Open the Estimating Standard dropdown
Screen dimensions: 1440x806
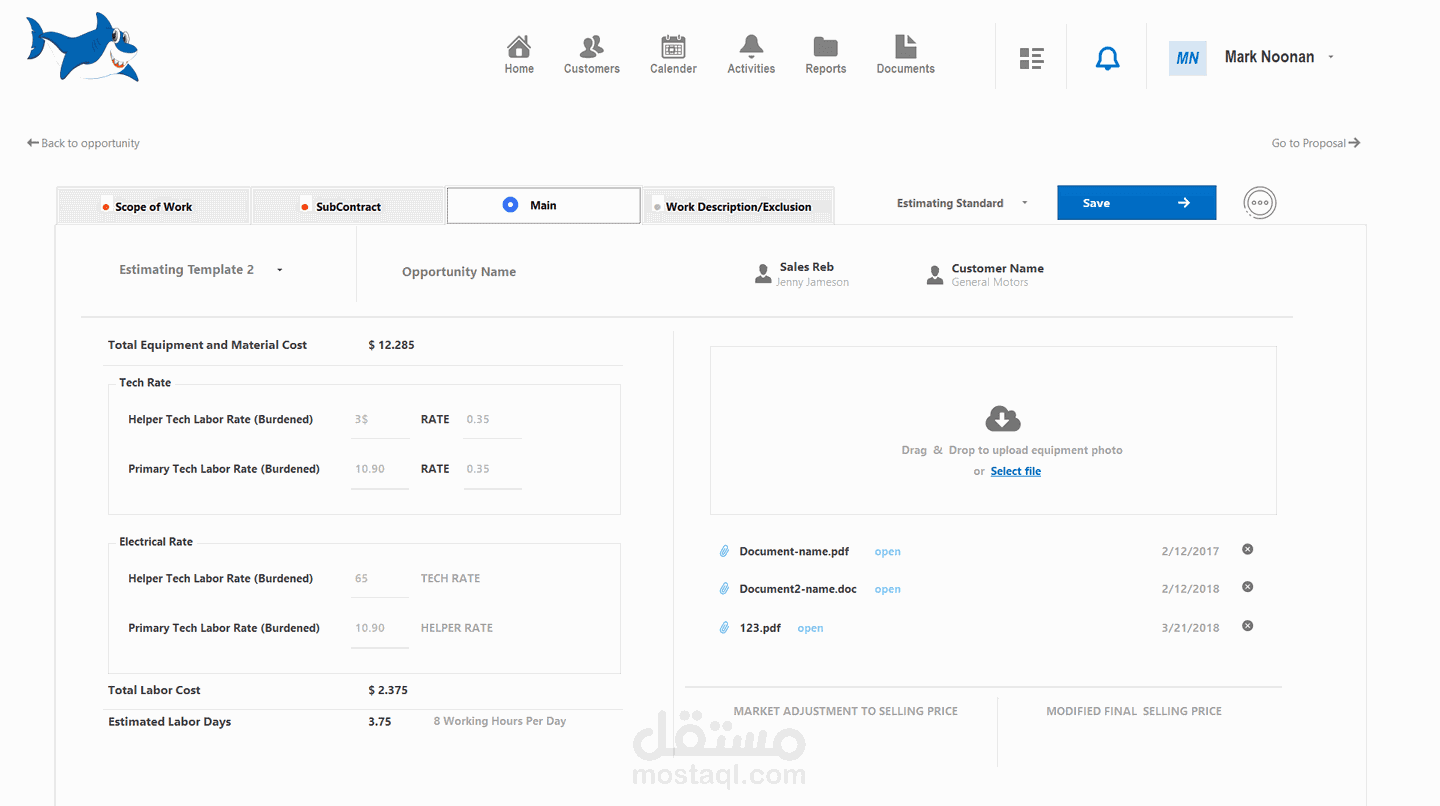tap(1024, 202)
